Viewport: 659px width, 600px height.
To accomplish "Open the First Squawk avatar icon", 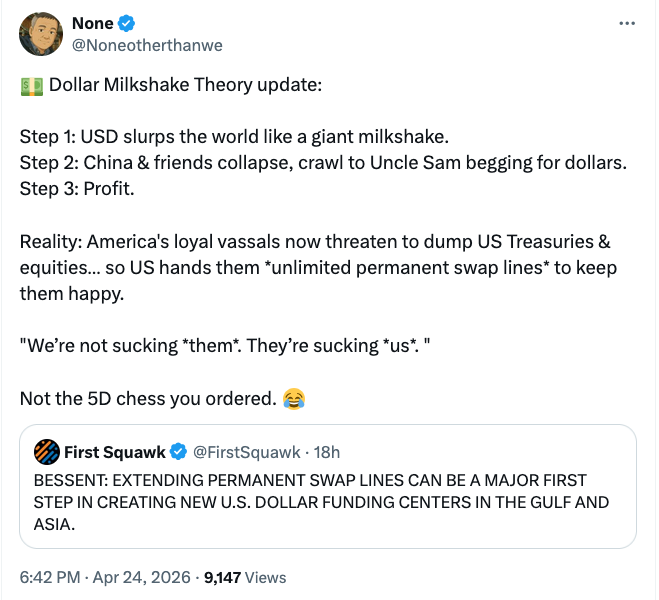I will click(46, 452).
